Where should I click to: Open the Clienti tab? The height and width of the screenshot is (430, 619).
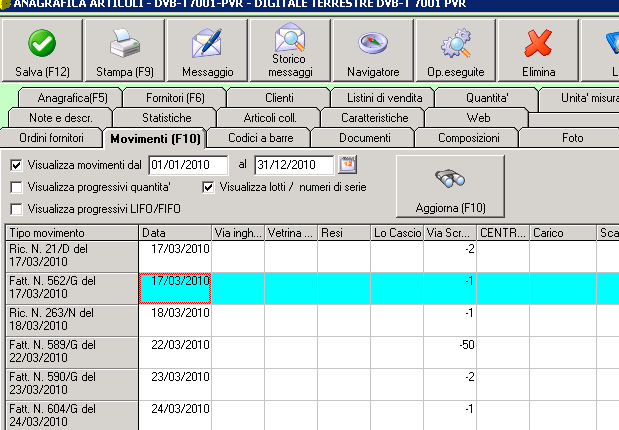tap(279, 98)
